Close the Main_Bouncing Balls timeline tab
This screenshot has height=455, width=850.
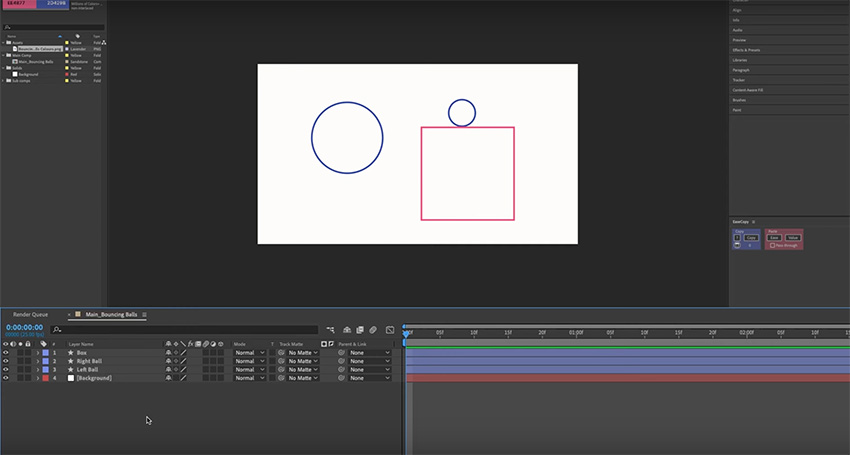pos(69,315)
